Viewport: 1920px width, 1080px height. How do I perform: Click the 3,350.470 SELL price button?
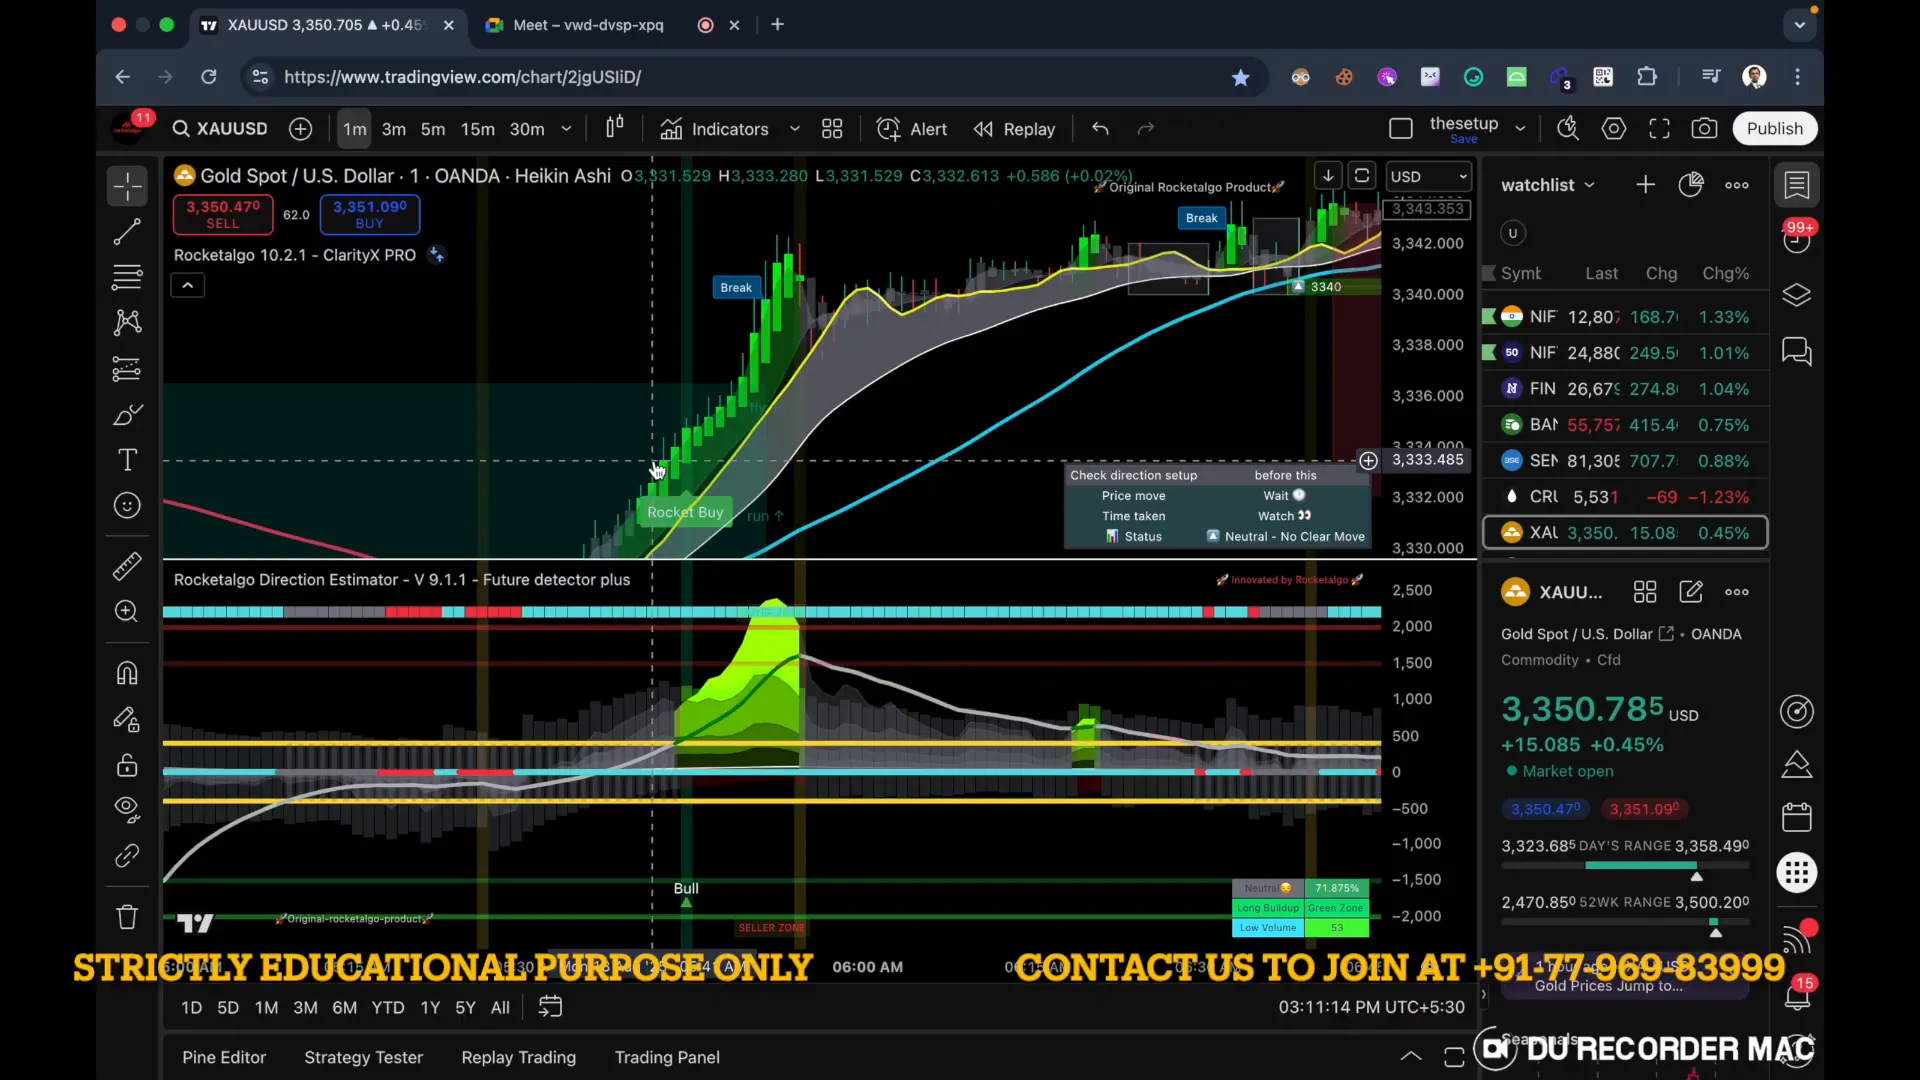coord(223,214)
